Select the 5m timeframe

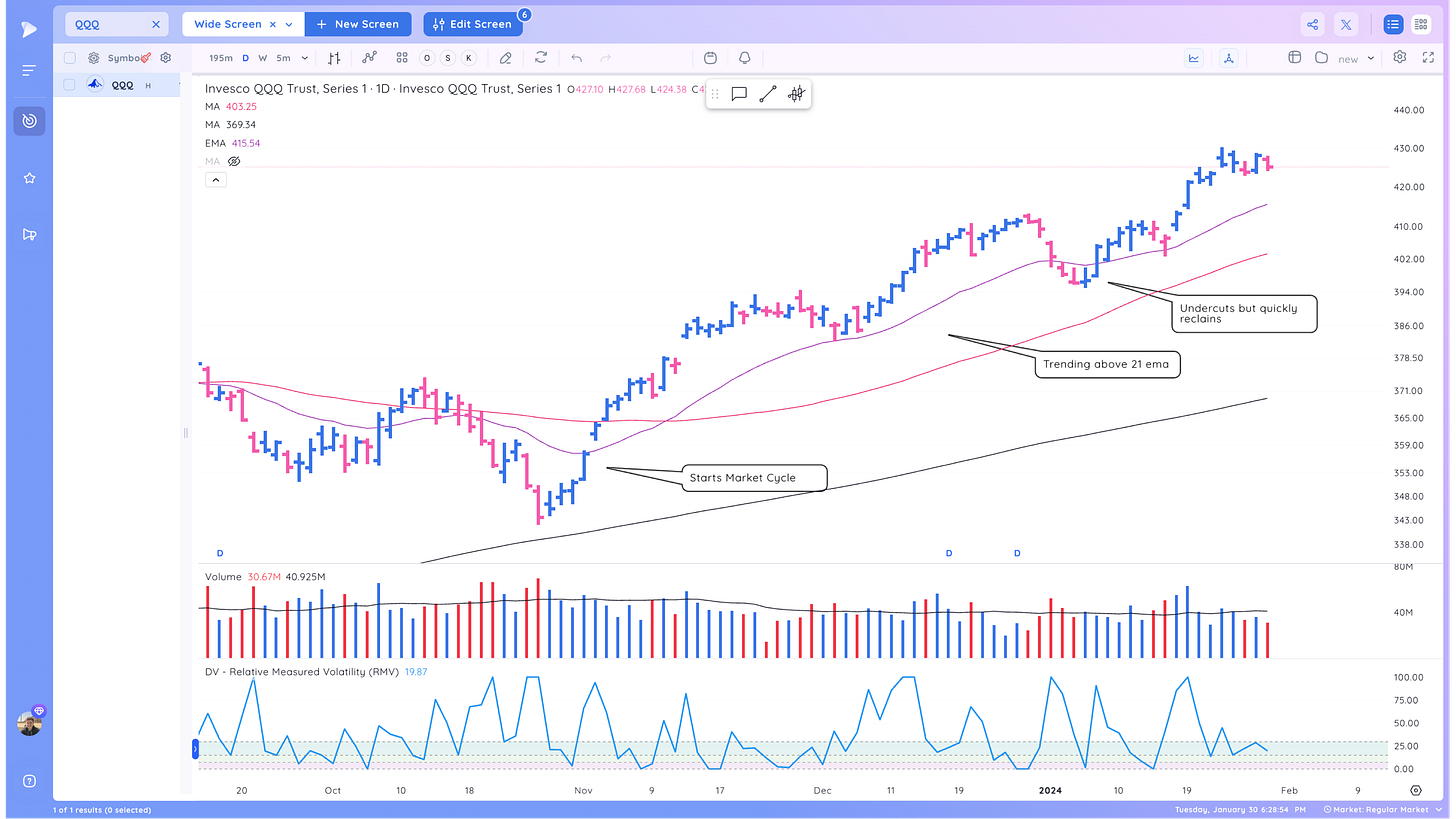point(284,58)
